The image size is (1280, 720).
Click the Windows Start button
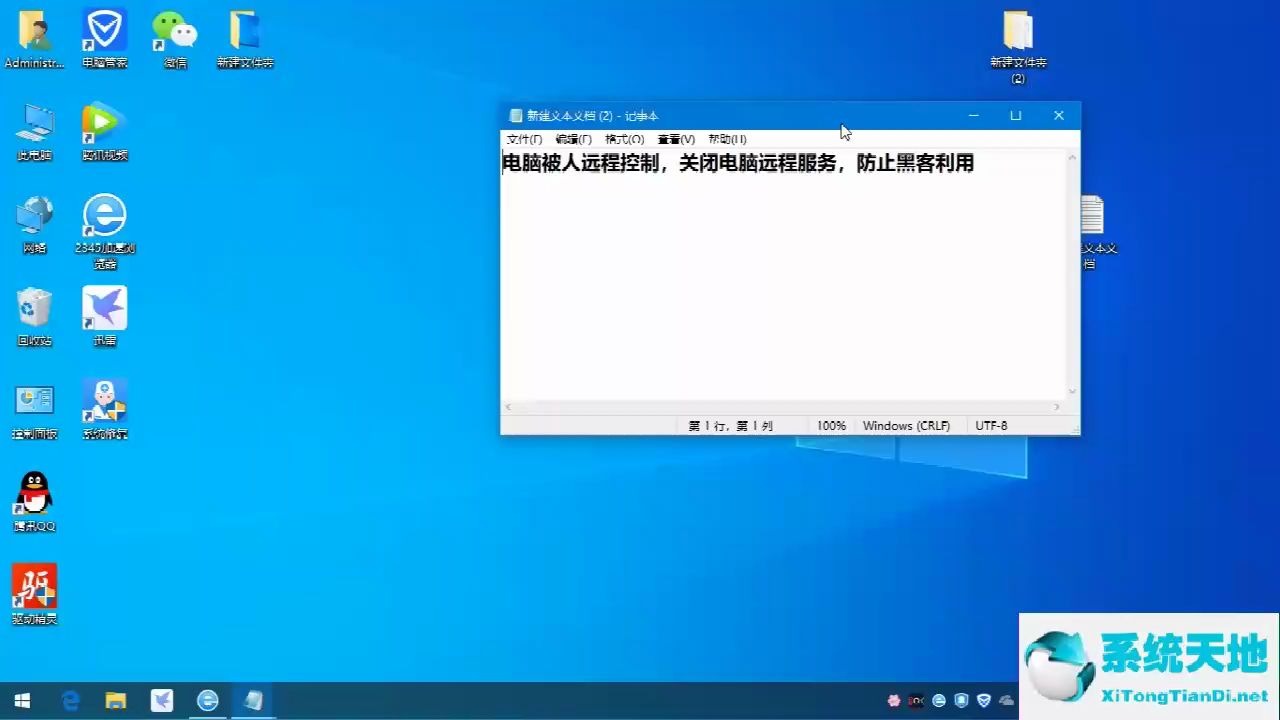(21, 700)
